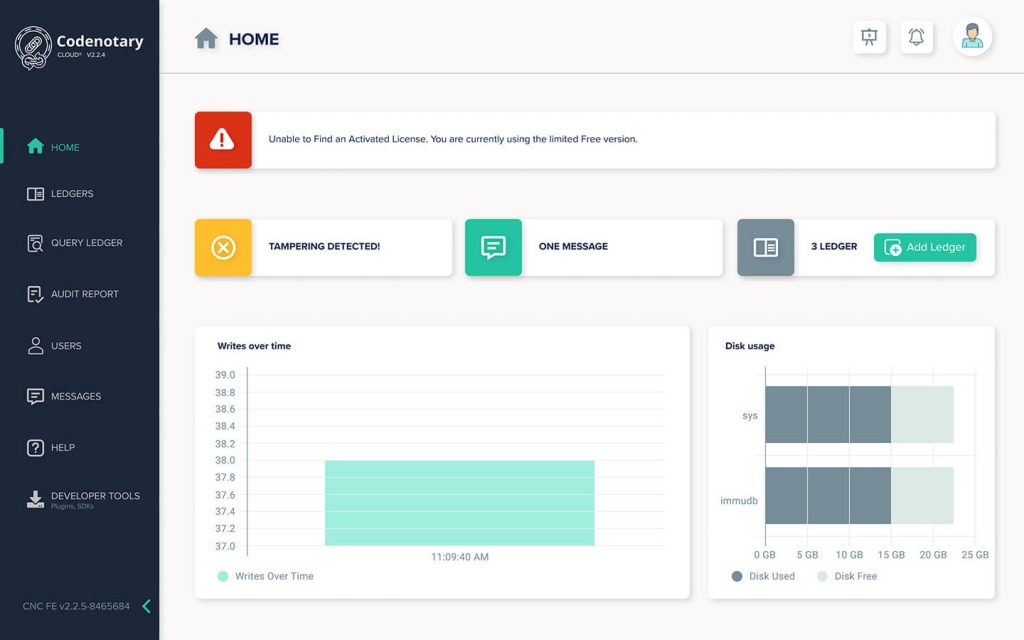The height and width of the screenshot is (640, 1024).
Task: Click the sys disk free bar segment
Action: [x=922, y=415]
